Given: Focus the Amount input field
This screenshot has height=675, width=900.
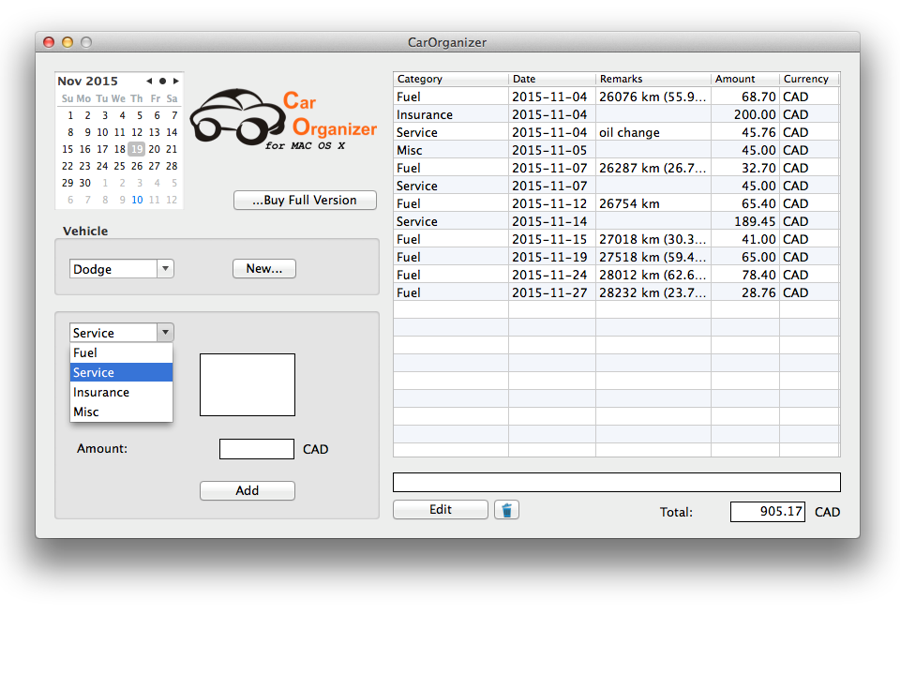Looking at the screenshot, I should (x=256, y=449).
